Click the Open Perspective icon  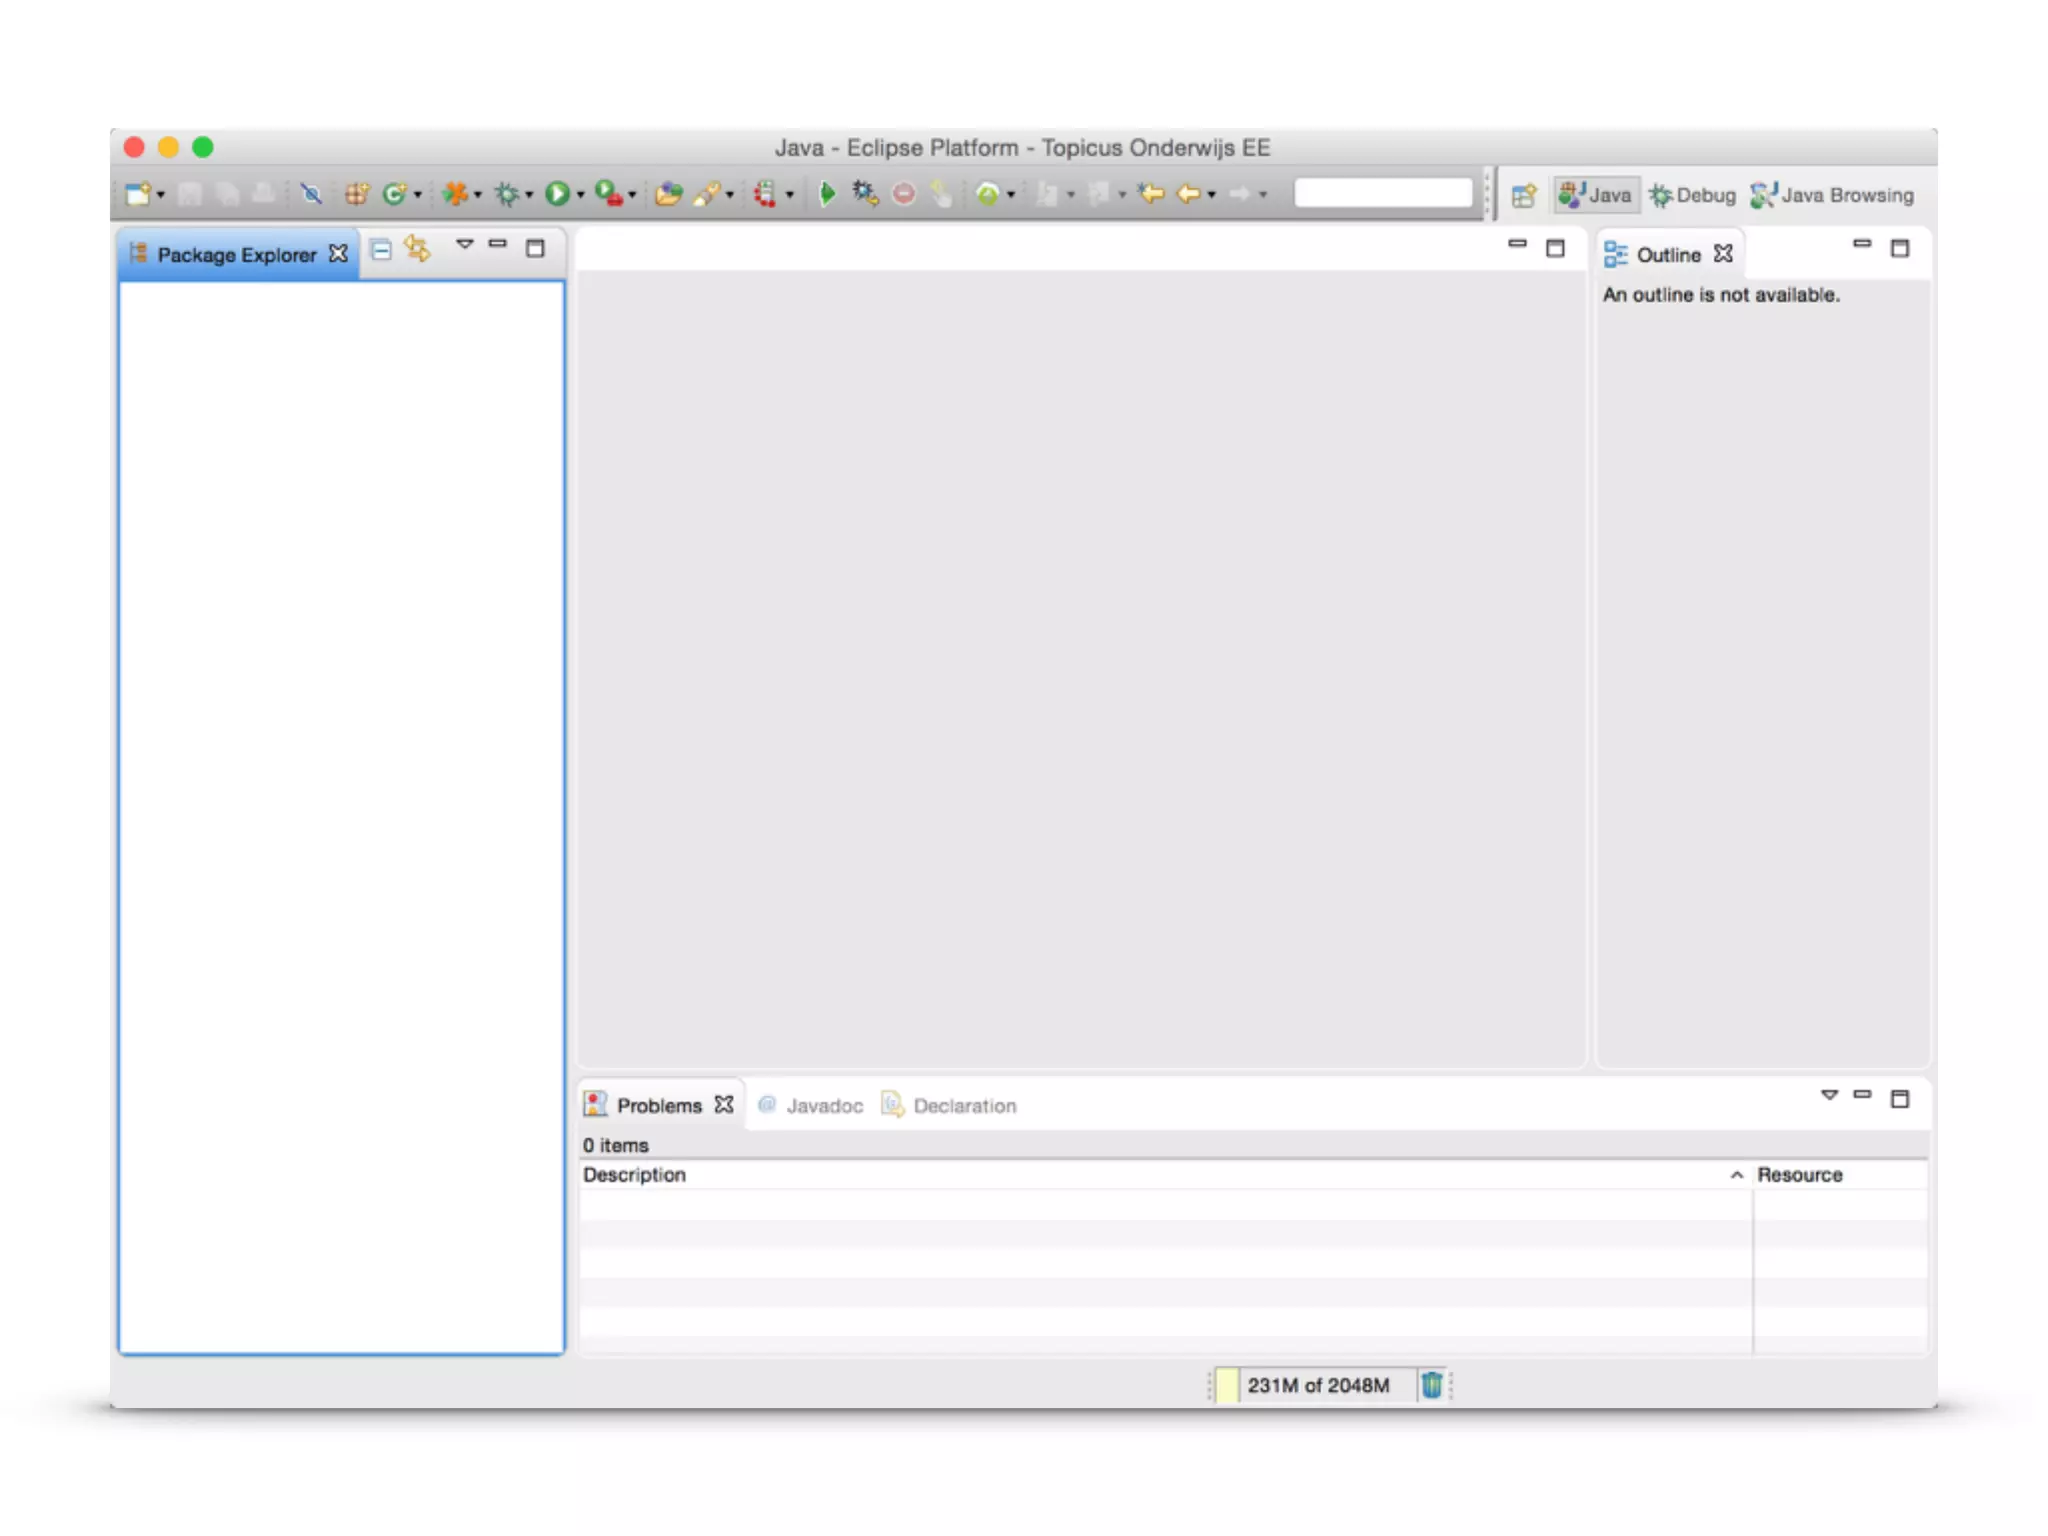pos(1523,196)
